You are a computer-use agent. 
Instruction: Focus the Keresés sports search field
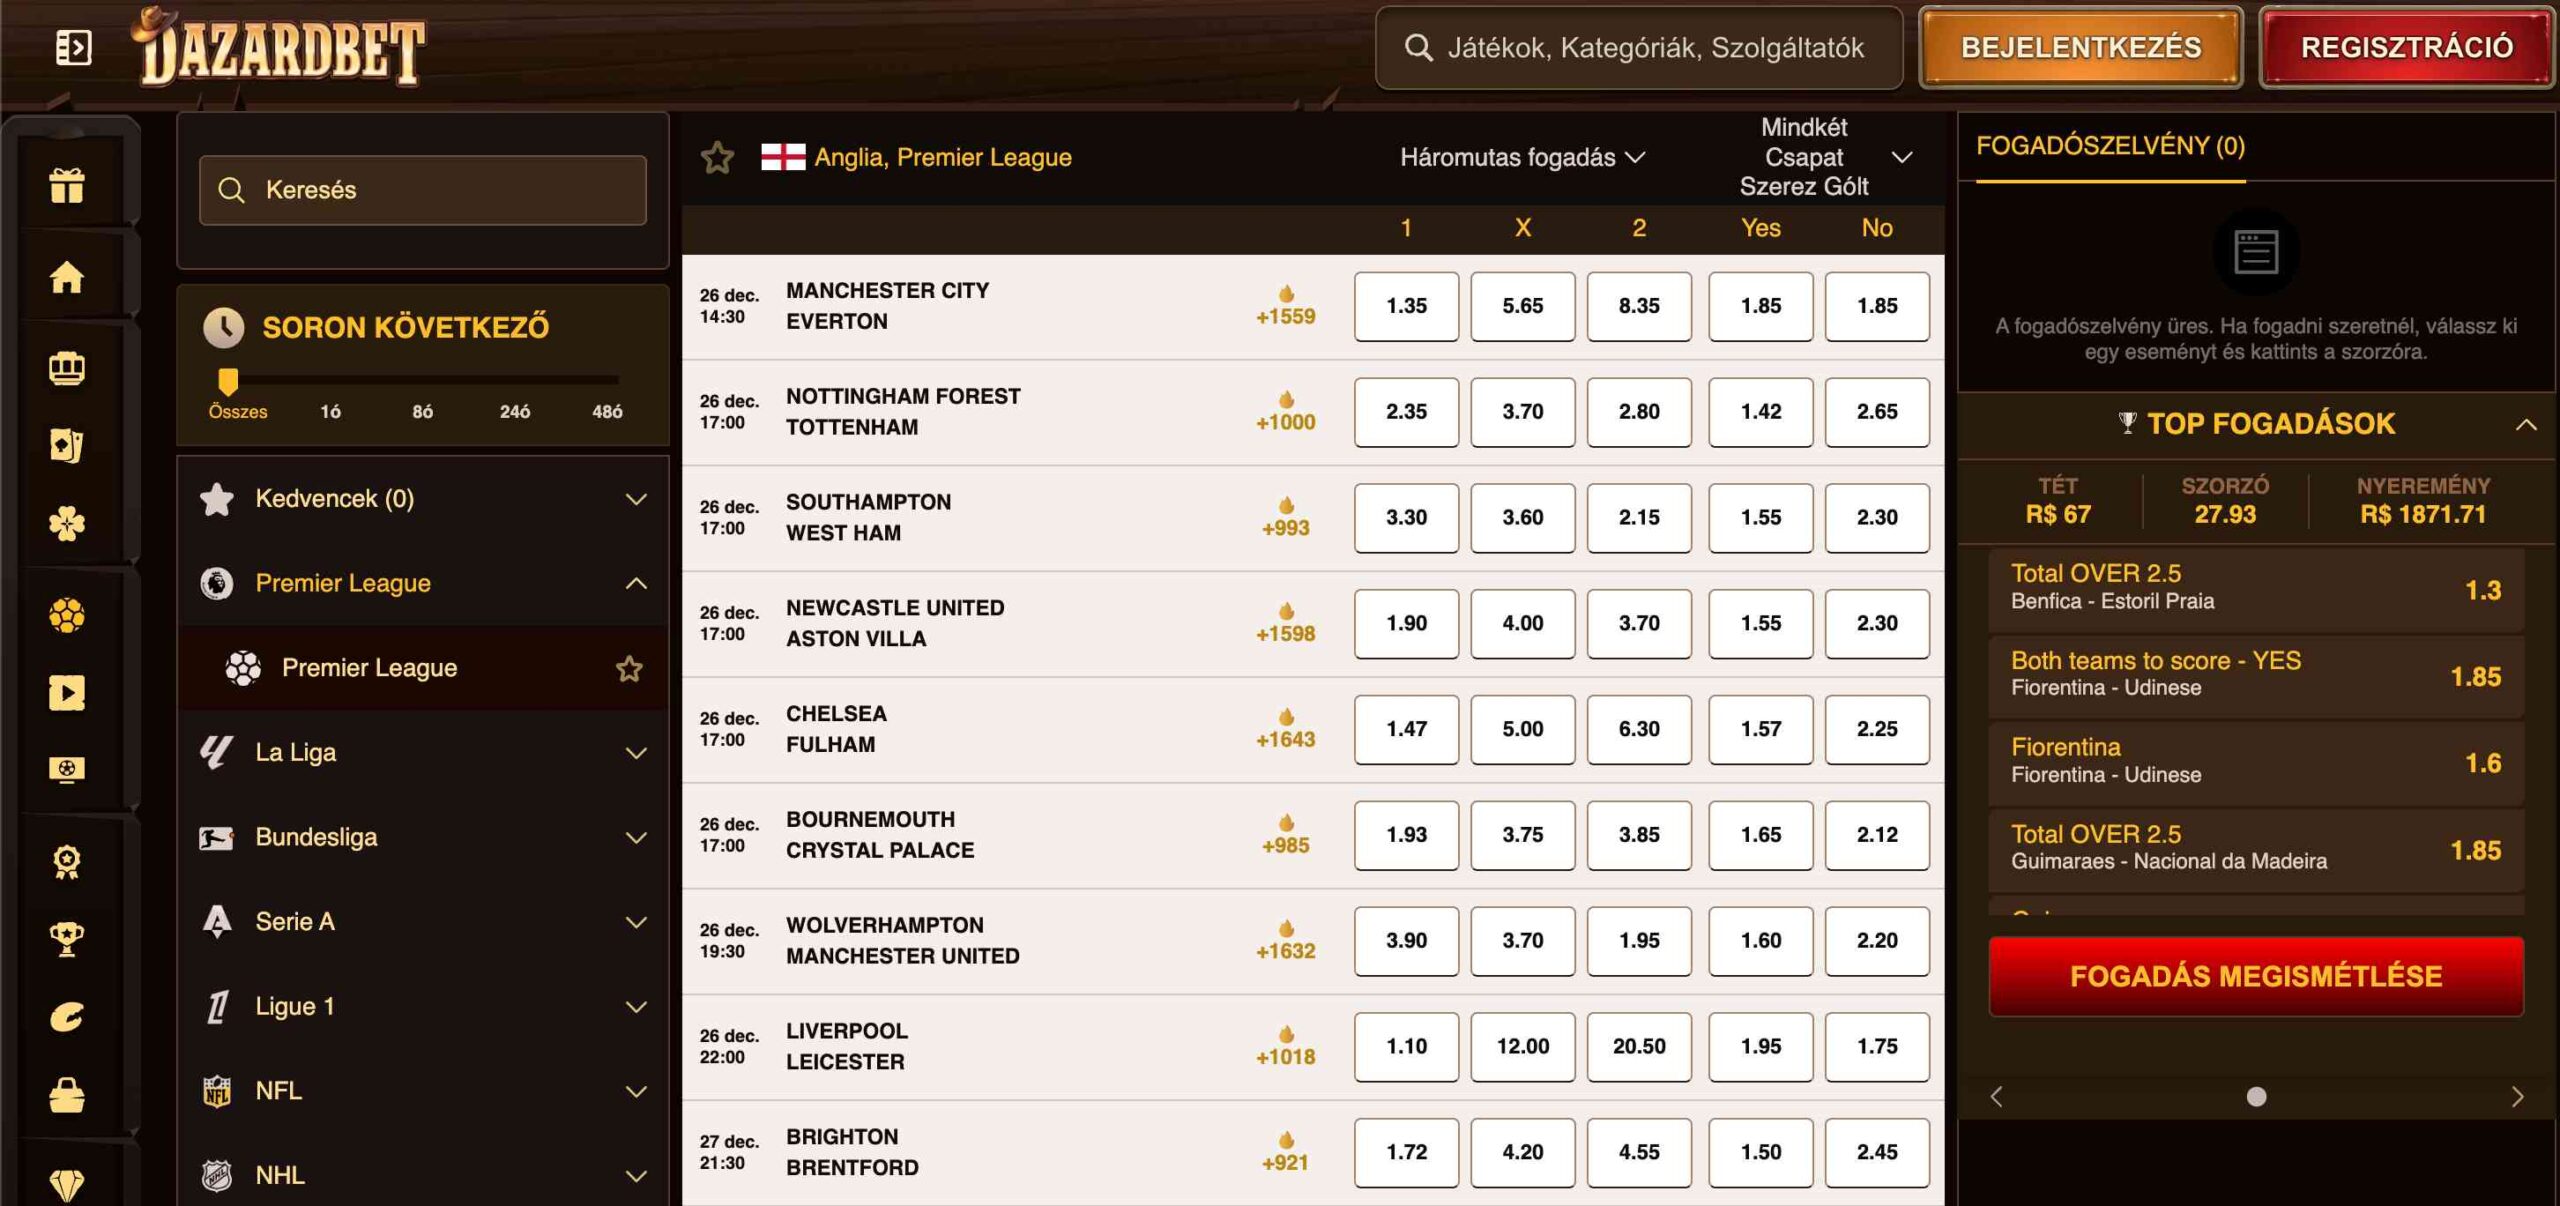pyautogui.click(x=423, y=190)
